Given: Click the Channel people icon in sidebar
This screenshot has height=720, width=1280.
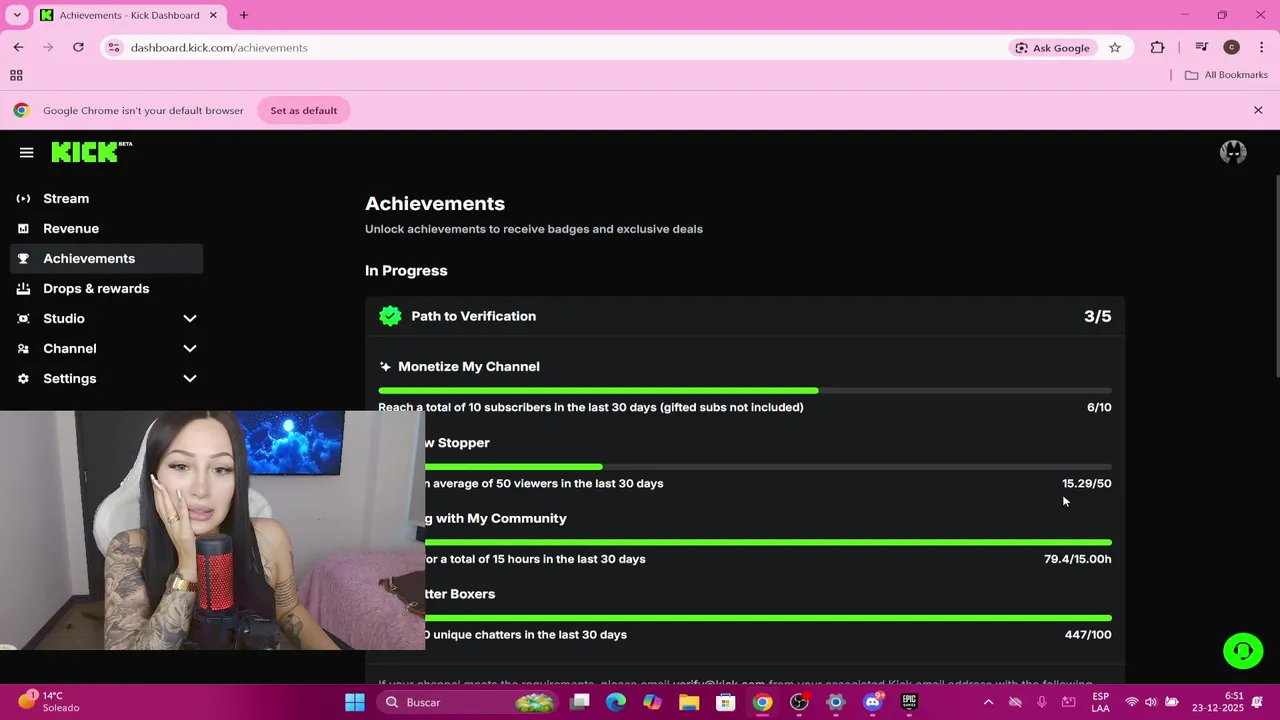Looking at the screenshot, I should (23, 348).
